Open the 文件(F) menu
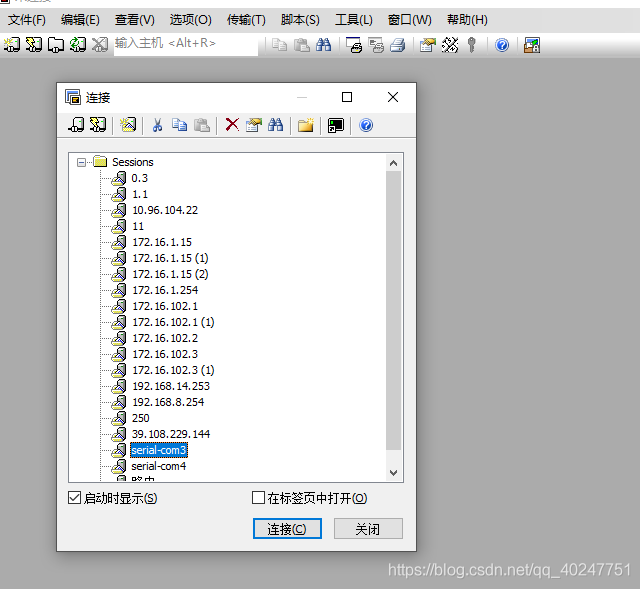This screenshot has width=640, height=589. click(x=27, y=20)
